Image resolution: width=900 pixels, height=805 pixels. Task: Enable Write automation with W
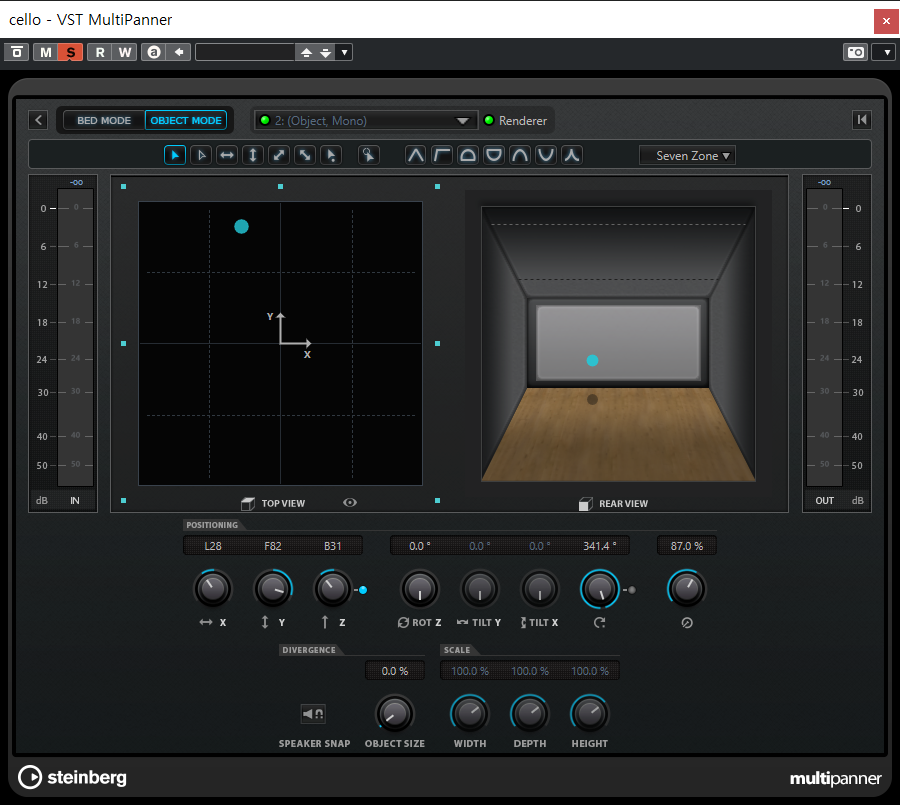pyautogui.click(x=125, y=52)
